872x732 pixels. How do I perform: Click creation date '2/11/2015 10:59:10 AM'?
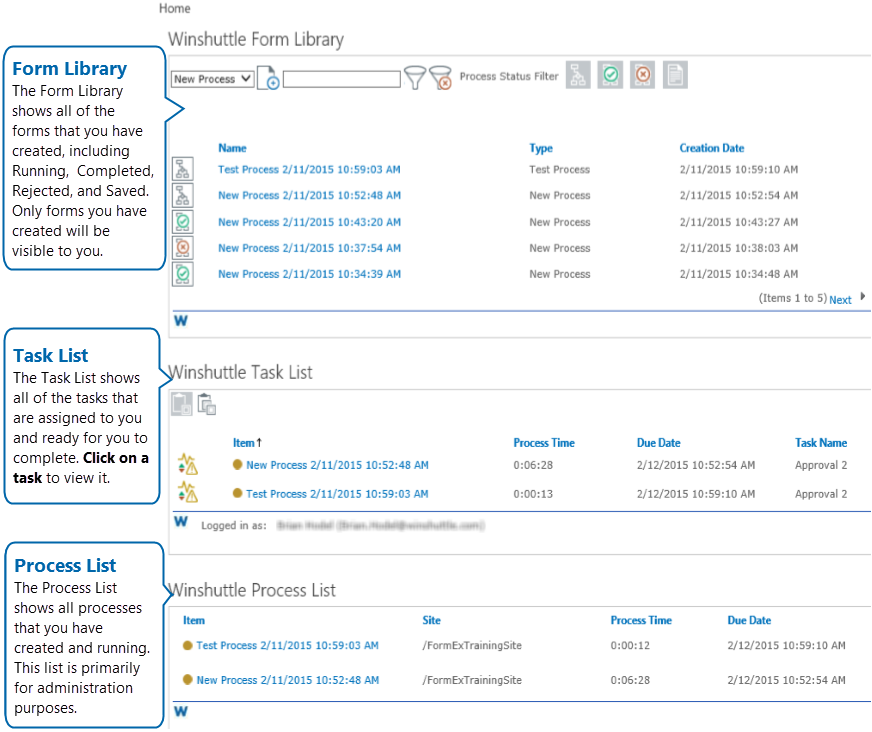739,170
